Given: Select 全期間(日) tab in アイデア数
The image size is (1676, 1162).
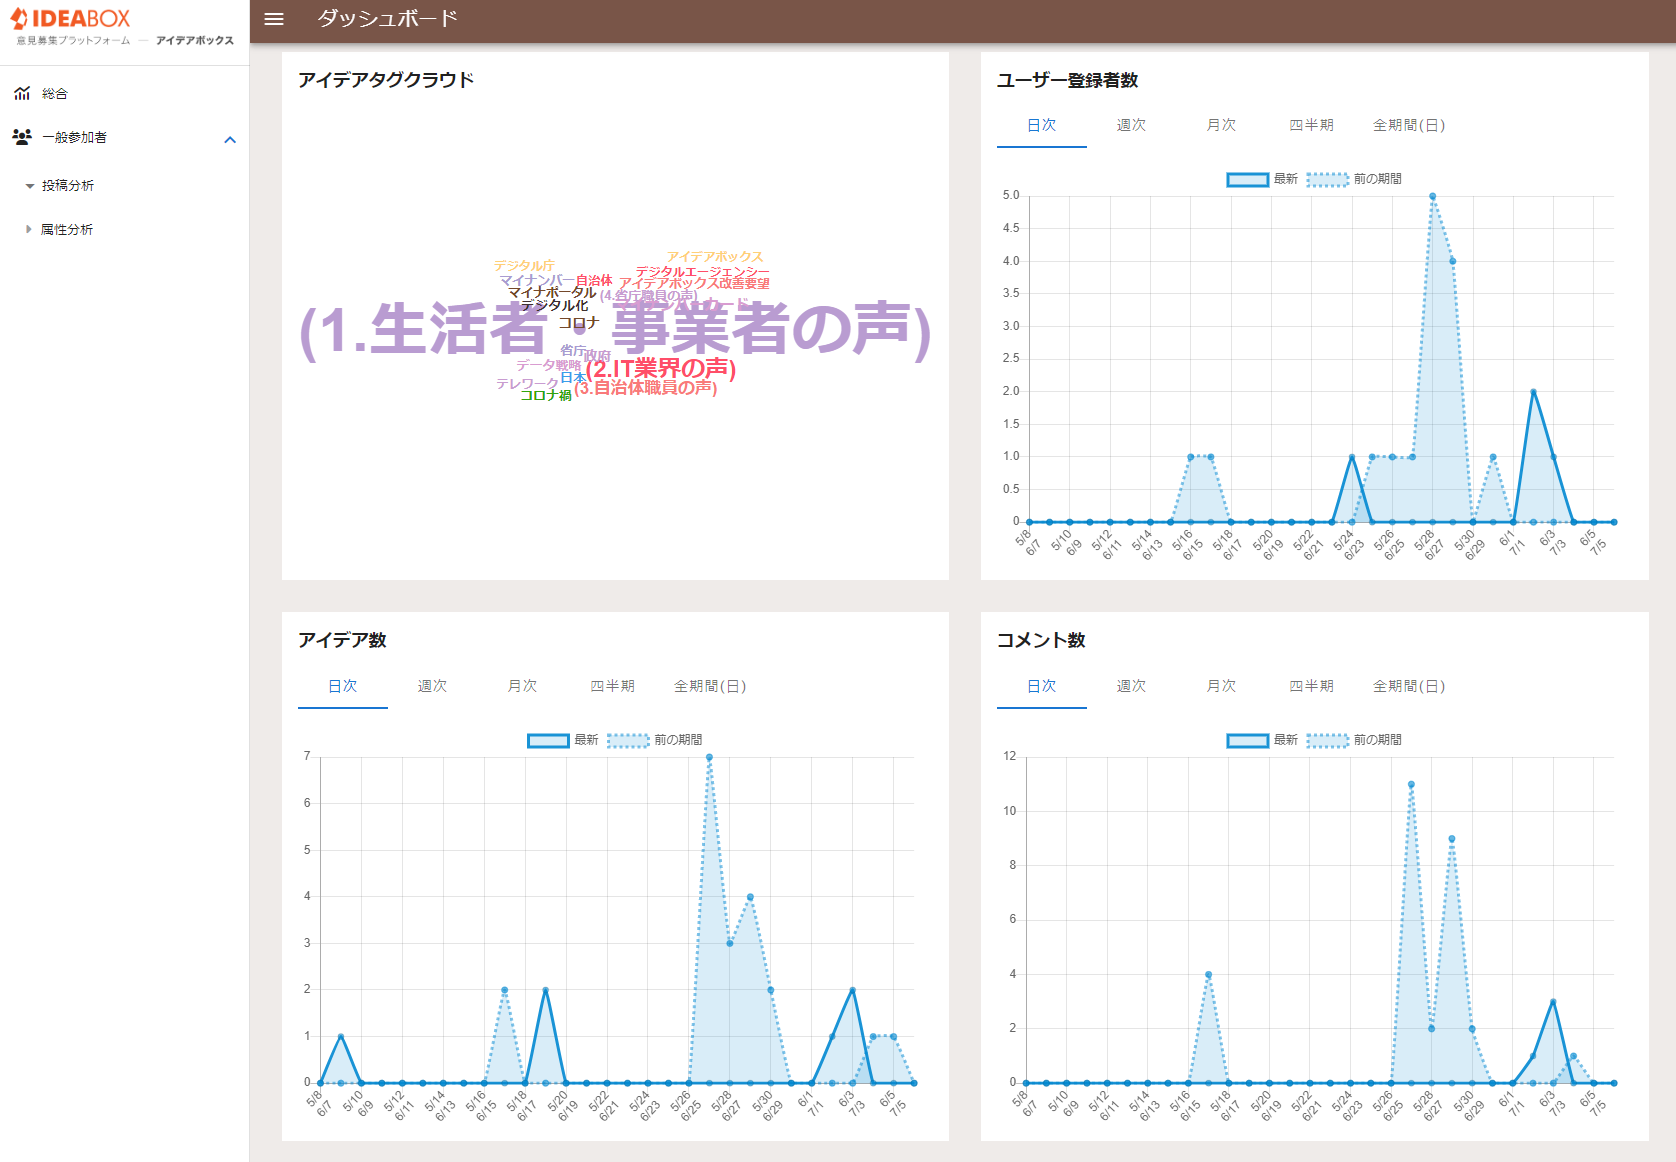Looking at the screenshot, I should pyautogui.click(x=710, y=686).
